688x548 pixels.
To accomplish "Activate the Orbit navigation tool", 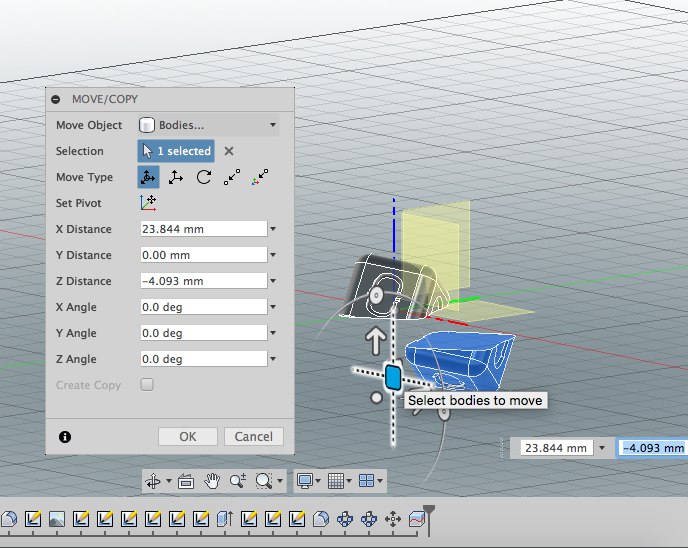I will click(153, 481).
